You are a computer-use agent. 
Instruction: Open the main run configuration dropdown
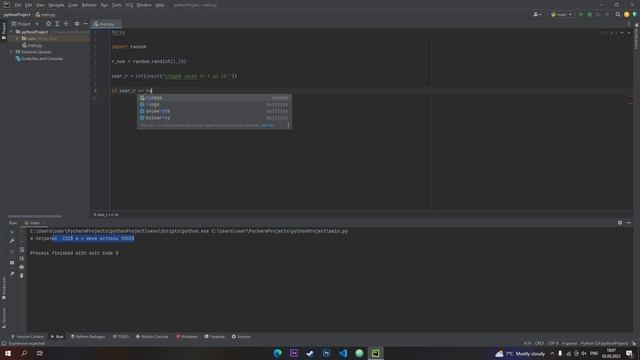coord(562,14)
